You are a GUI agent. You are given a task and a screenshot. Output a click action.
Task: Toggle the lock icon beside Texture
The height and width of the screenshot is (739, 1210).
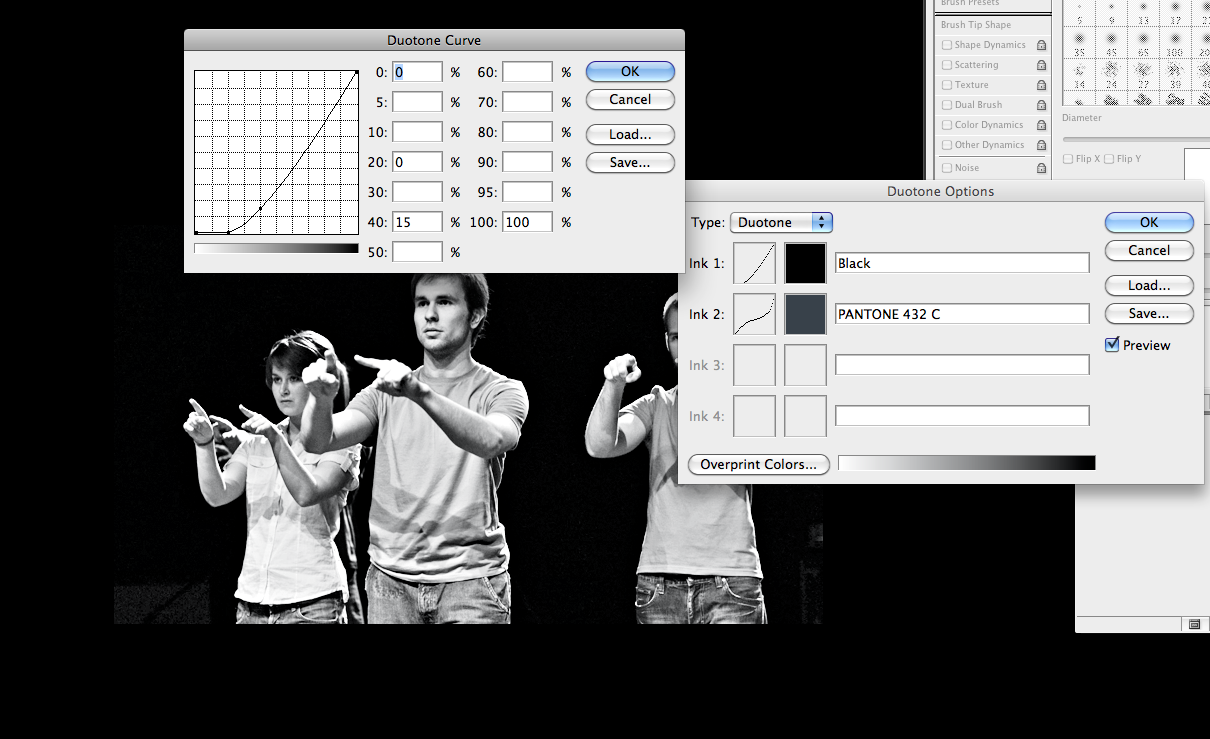point(1041,85)
